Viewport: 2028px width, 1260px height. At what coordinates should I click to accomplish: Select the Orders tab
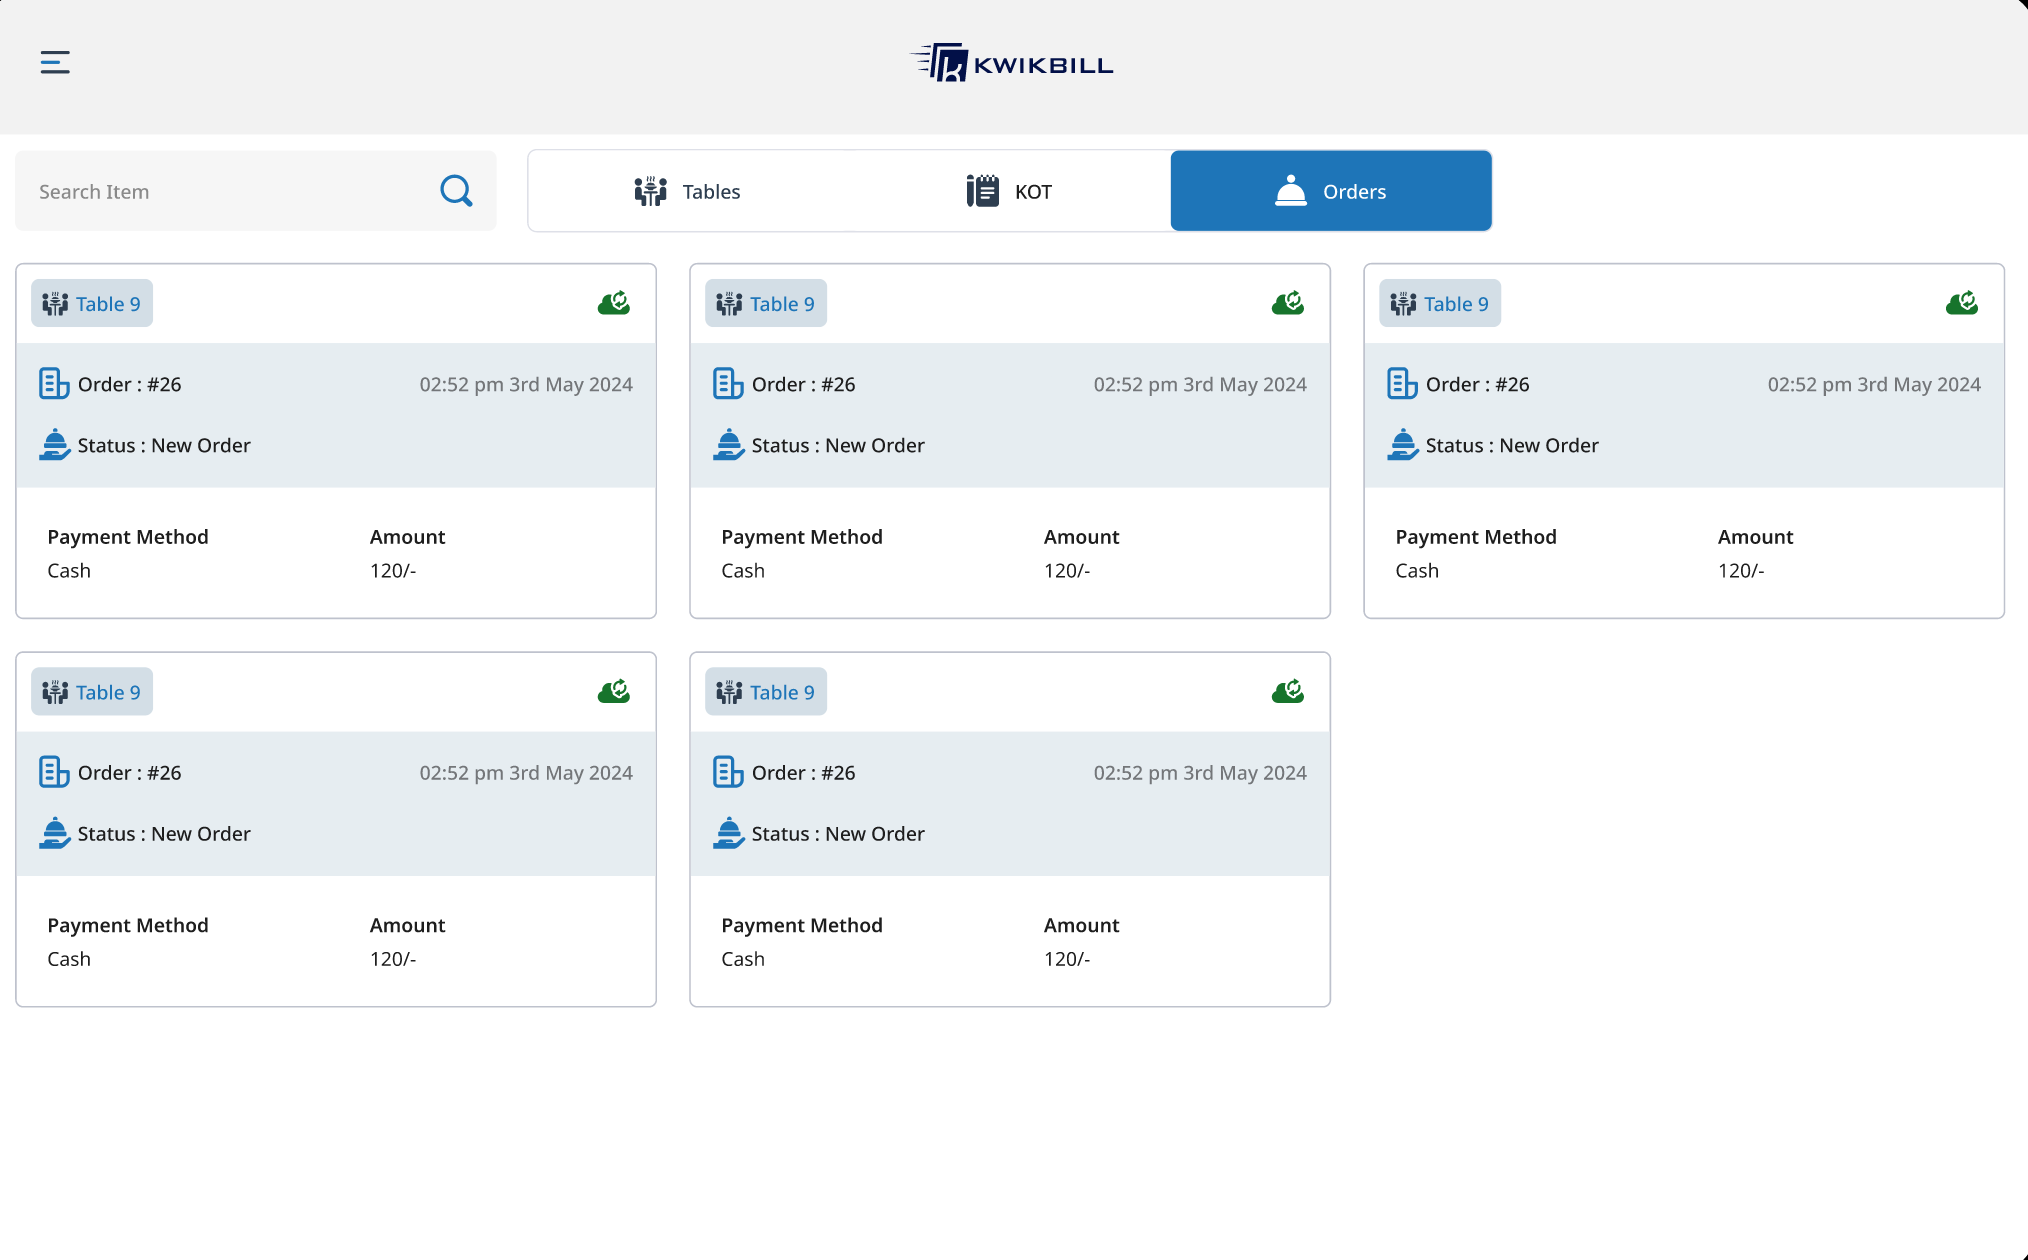point(1331,191)
